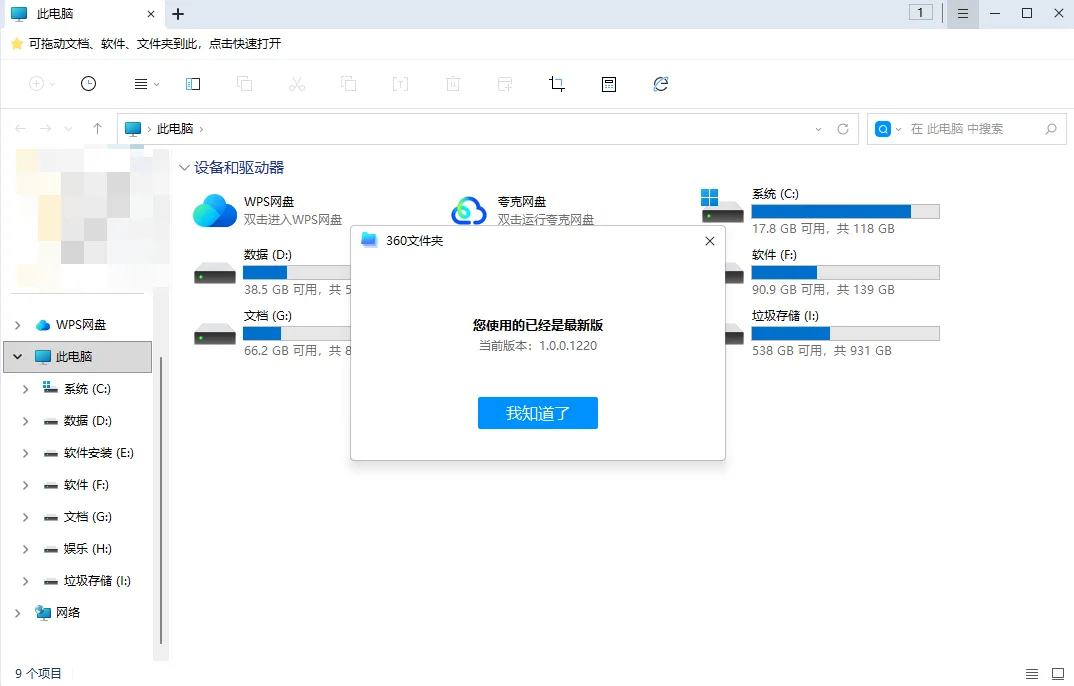Toggle the preview pane layout icon
Viewport: 1074px width, 686px height.
pyautogui.click(x=193, y=84)
